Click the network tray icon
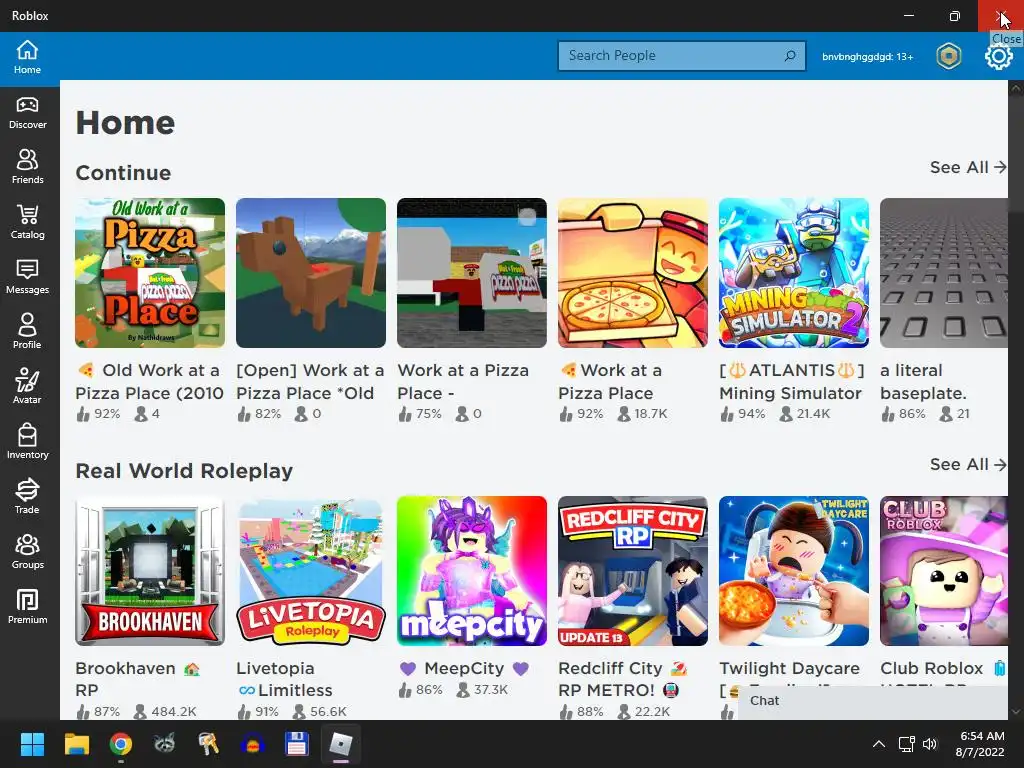 tap(906, 744)
